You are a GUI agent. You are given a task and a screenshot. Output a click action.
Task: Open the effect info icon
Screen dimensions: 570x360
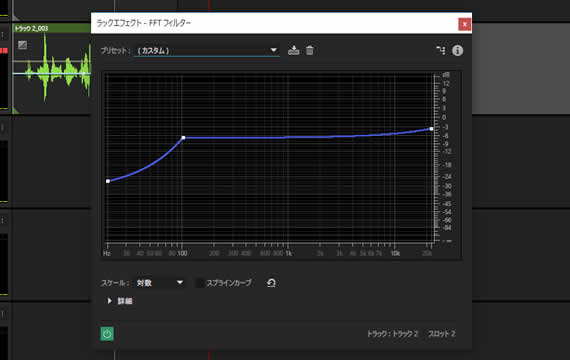457,50
